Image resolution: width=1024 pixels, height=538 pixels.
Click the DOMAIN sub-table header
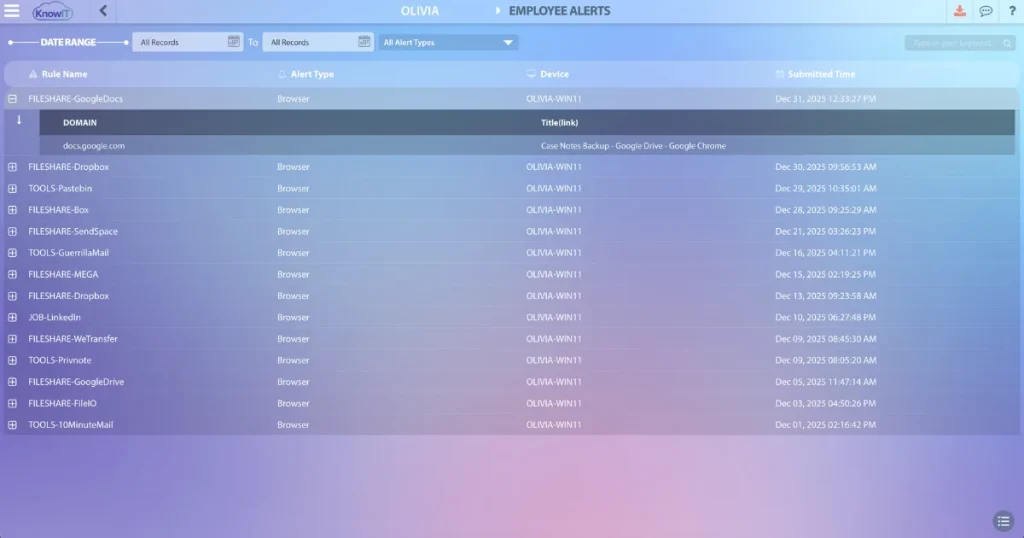pyautogui.click(x=80, y=123)
